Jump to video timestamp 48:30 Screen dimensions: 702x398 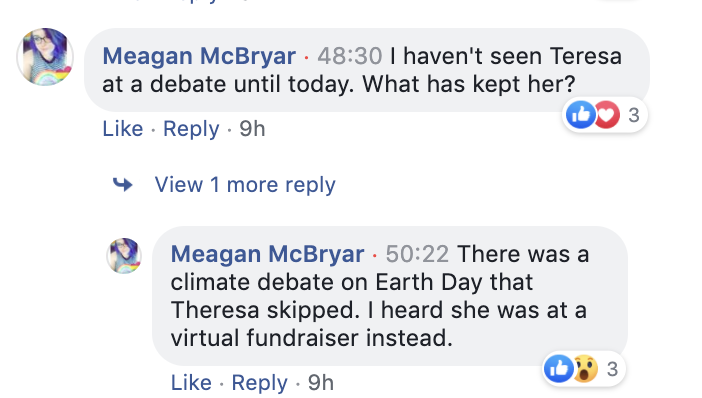[350, 56]
